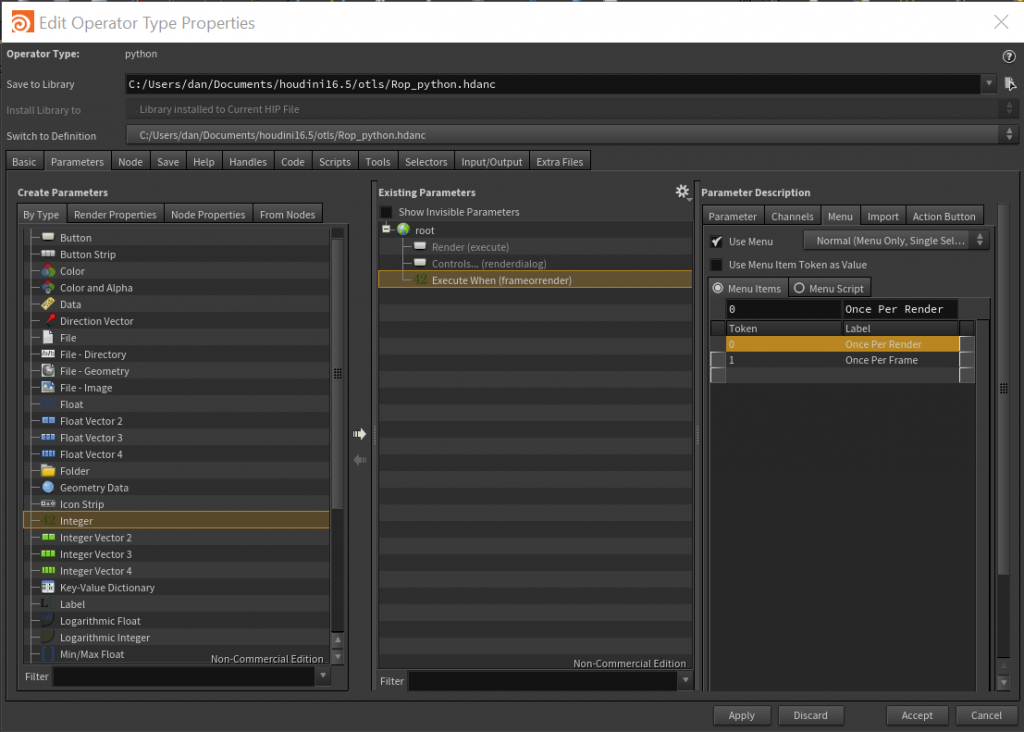Viewport: 1024px width, 732px height.
Task: Click the Discard button
Action: (810, 715)
